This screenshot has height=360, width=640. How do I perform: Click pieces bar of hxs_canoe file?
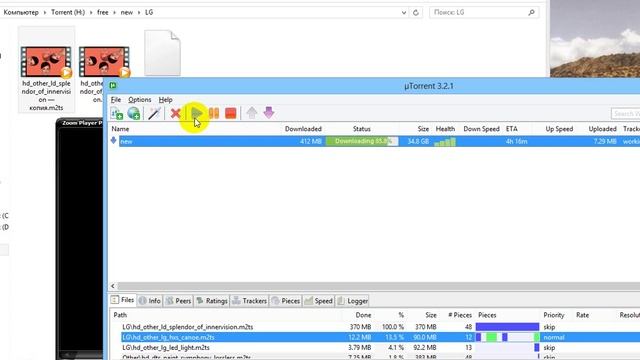point(507,337)
